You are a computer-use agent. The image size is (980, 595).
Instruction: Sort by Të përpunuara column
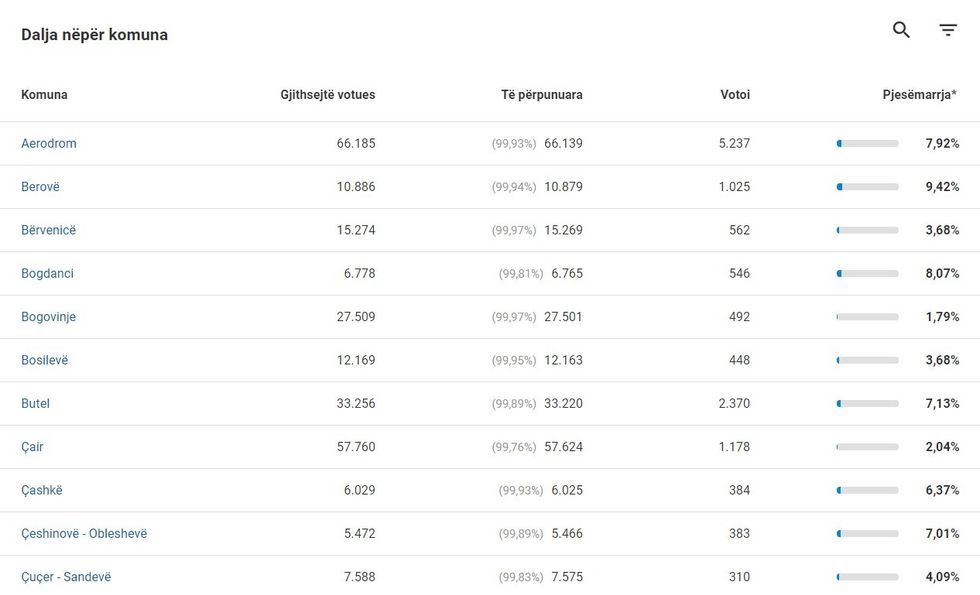tap(541, 95)
